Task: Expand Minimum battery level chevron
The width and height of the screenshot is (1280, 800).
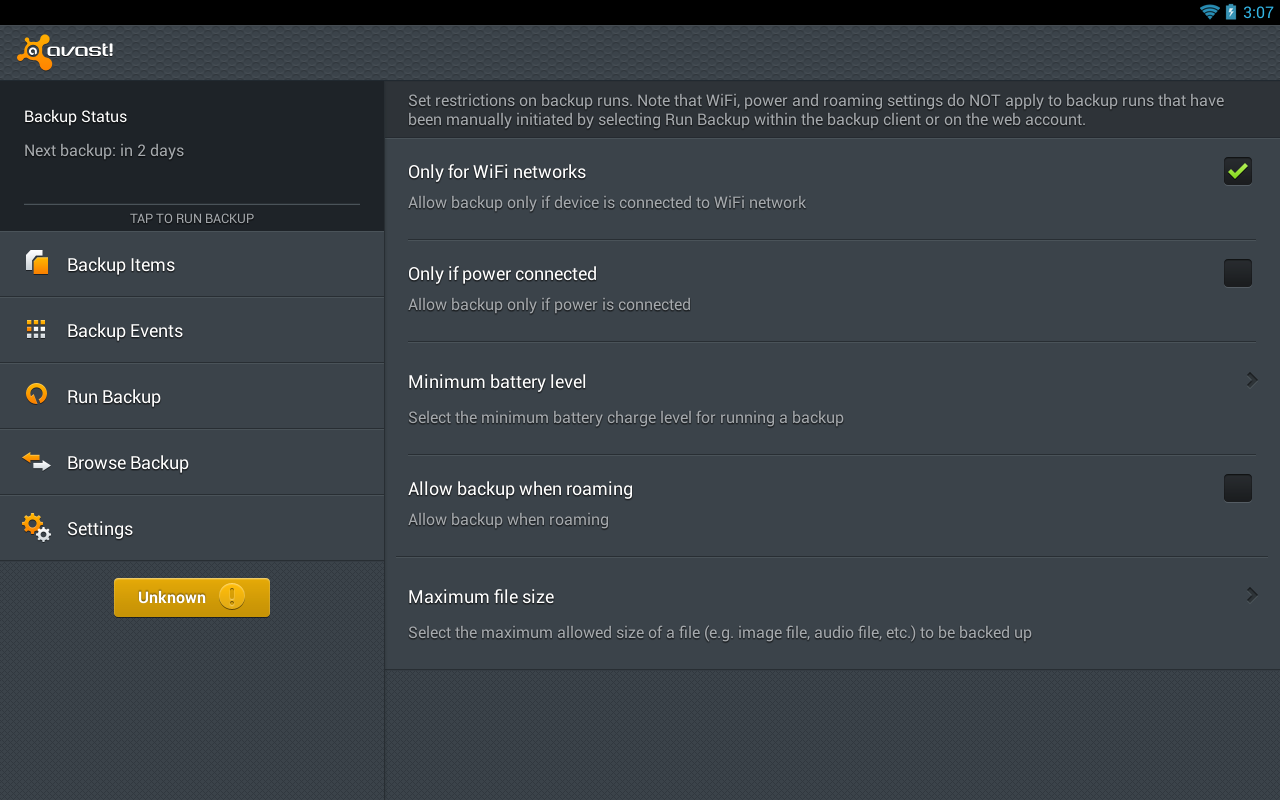Action: tap(1252, 380)
